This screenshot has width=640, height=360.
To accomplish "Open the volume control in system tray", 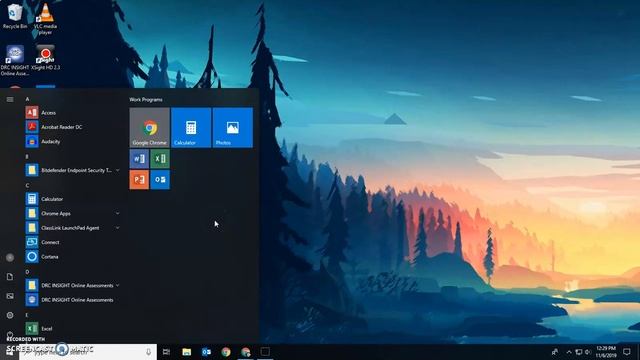I will (588, 352).
